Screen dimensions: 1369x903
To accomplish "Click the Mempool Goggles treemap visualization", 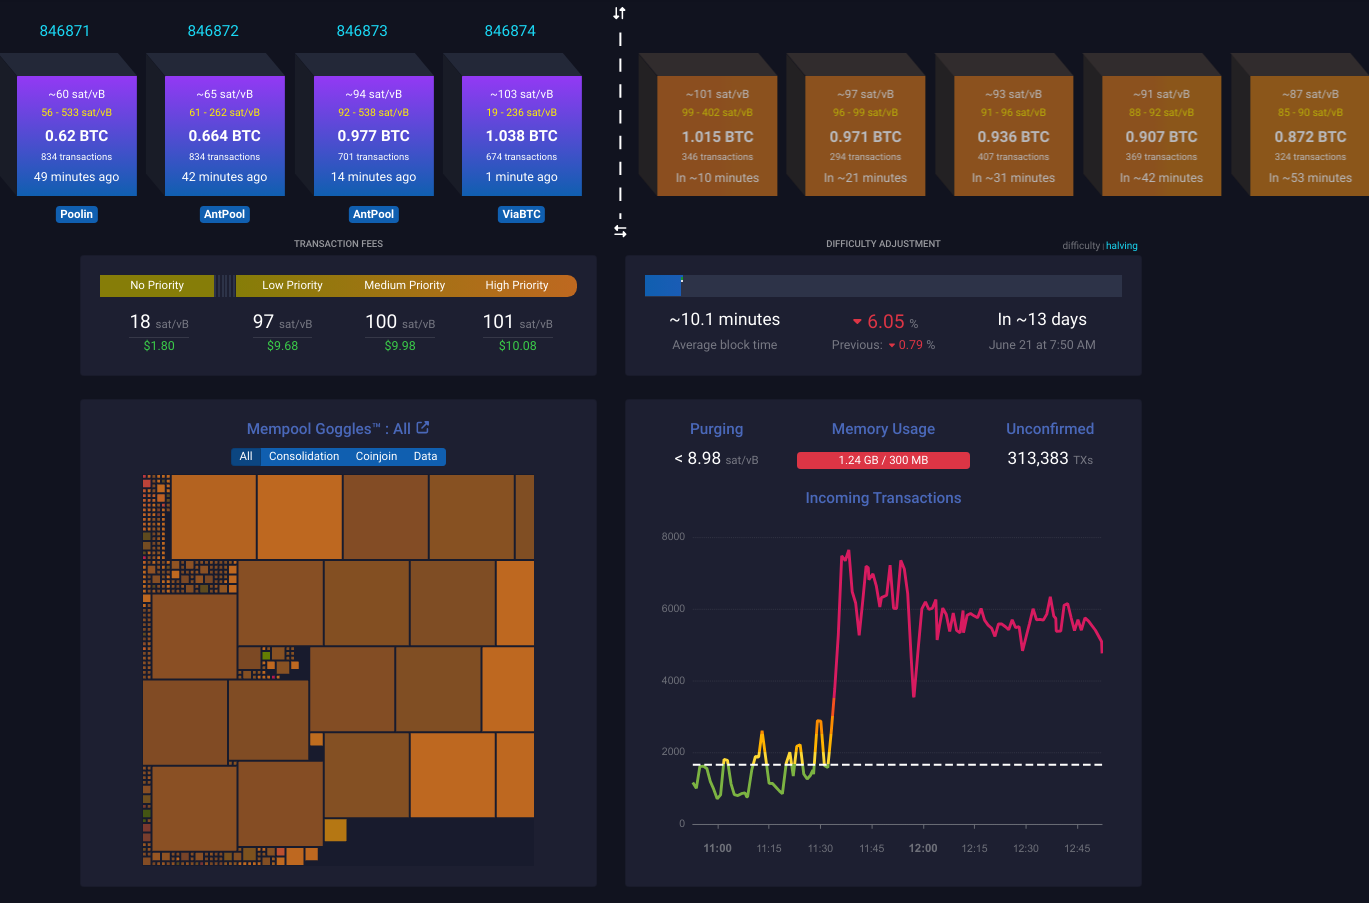I will click(338, 670).
